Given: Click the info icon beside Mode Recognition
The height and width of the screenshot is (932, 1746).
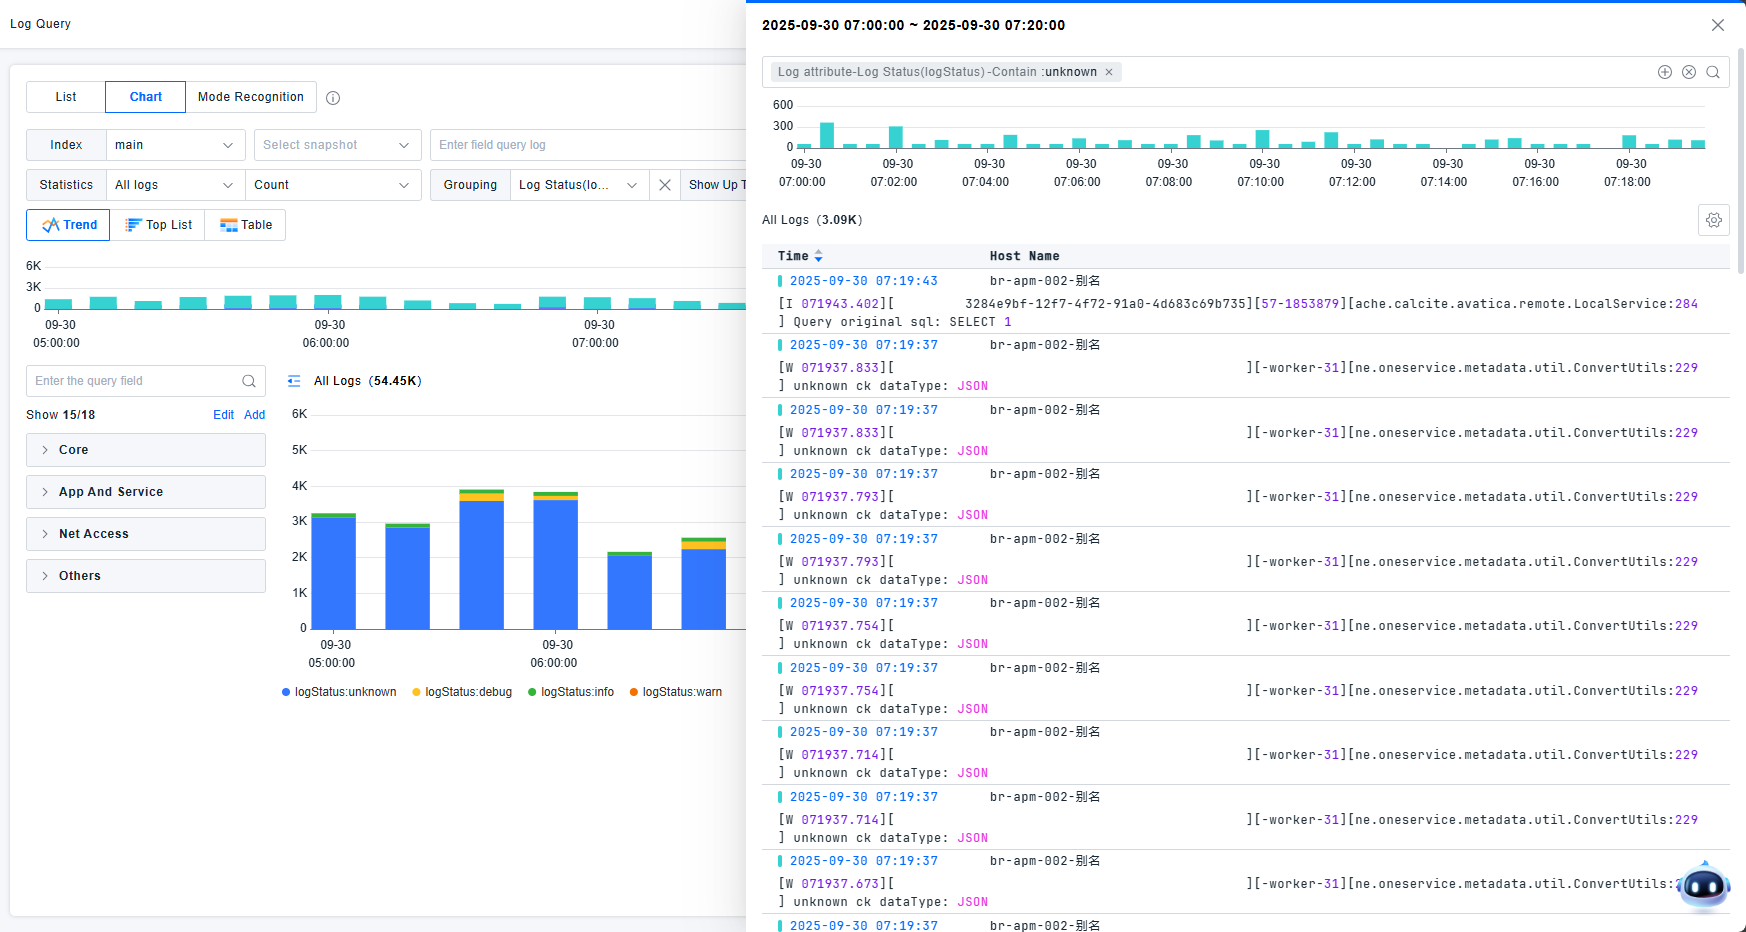Looking at the screenshot, I should point(333,98).
